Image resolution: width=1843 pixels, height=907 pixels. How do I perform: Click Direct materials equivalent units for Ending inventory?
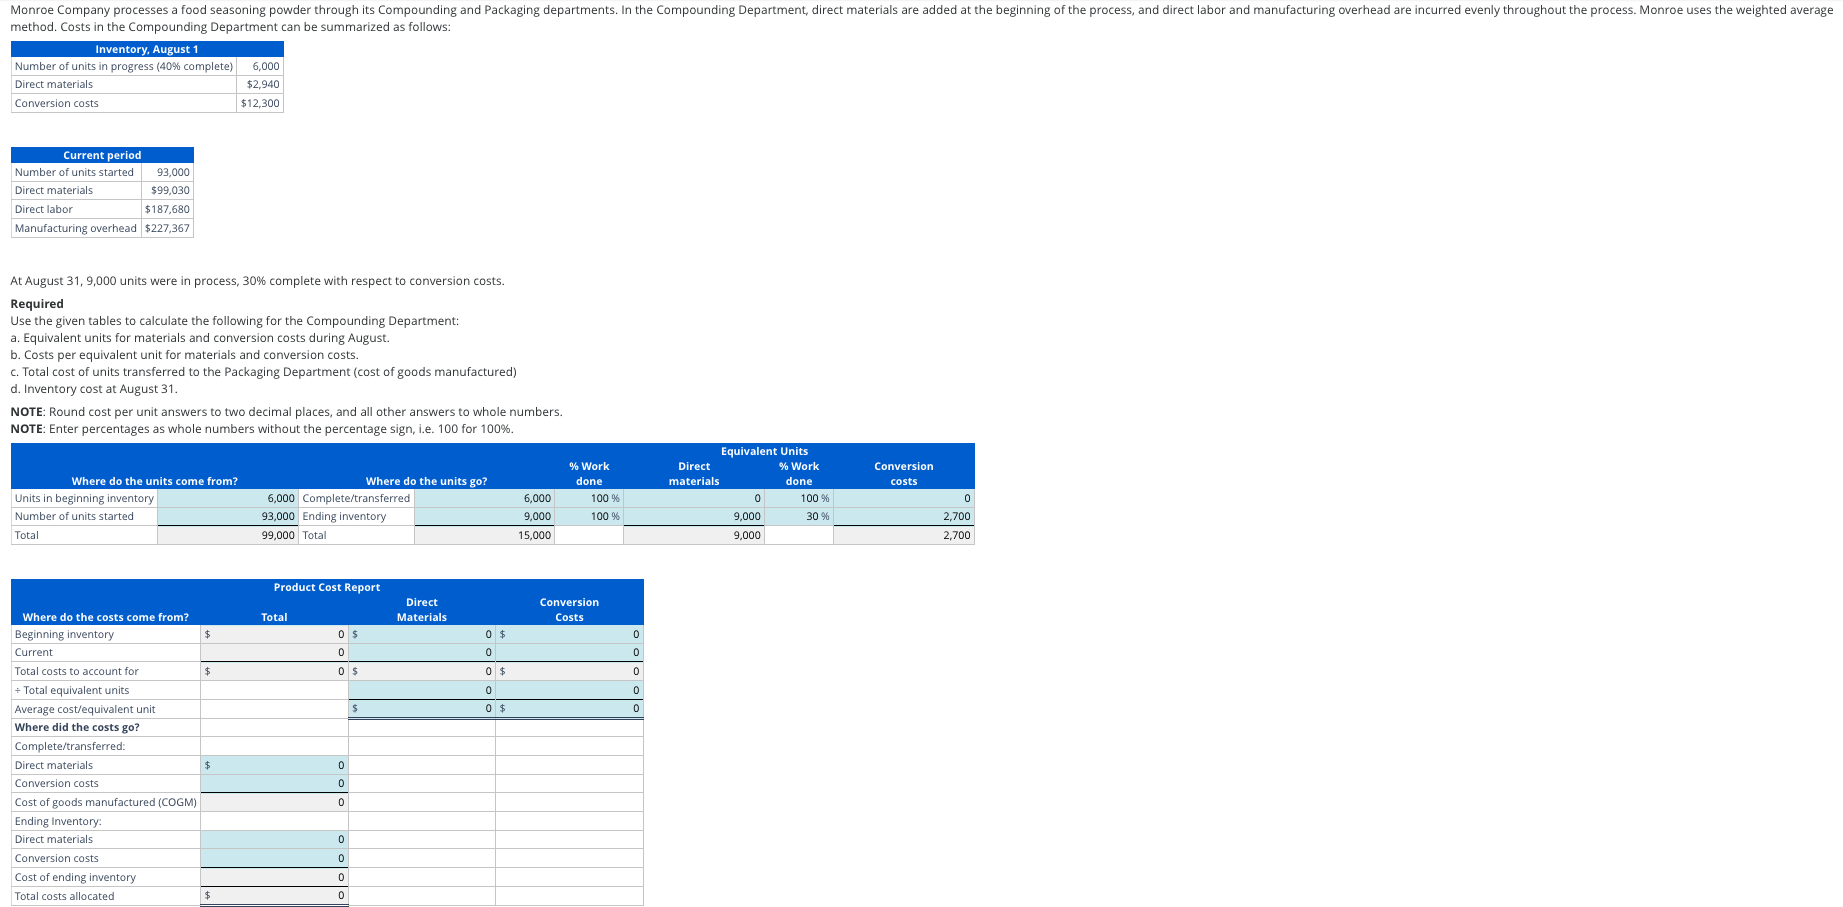(694, 516)
